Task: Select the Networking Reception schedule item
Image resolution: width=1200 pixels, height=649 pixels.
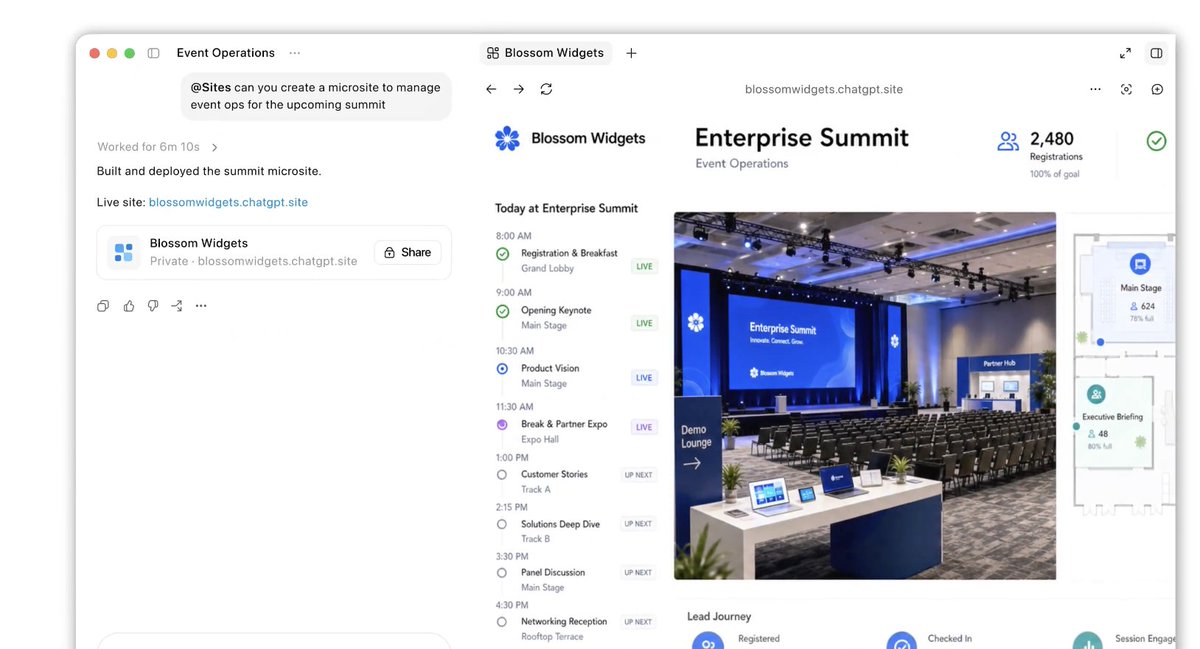Action: pos(576,629)
